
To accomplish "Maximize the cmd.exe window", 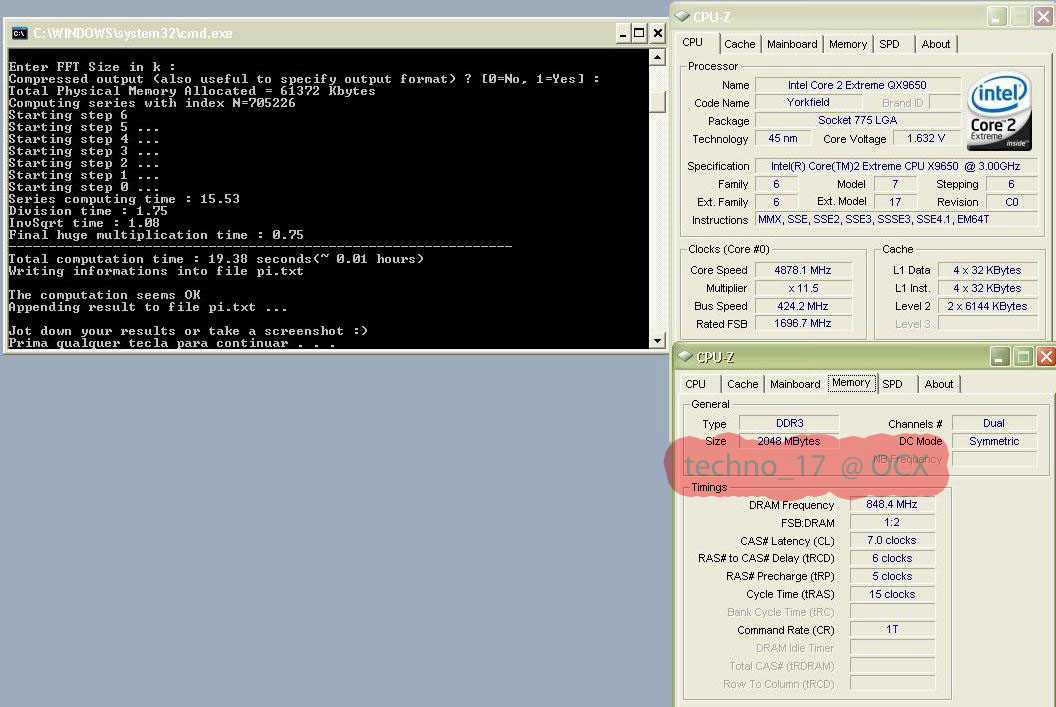I will click(639, 33).
